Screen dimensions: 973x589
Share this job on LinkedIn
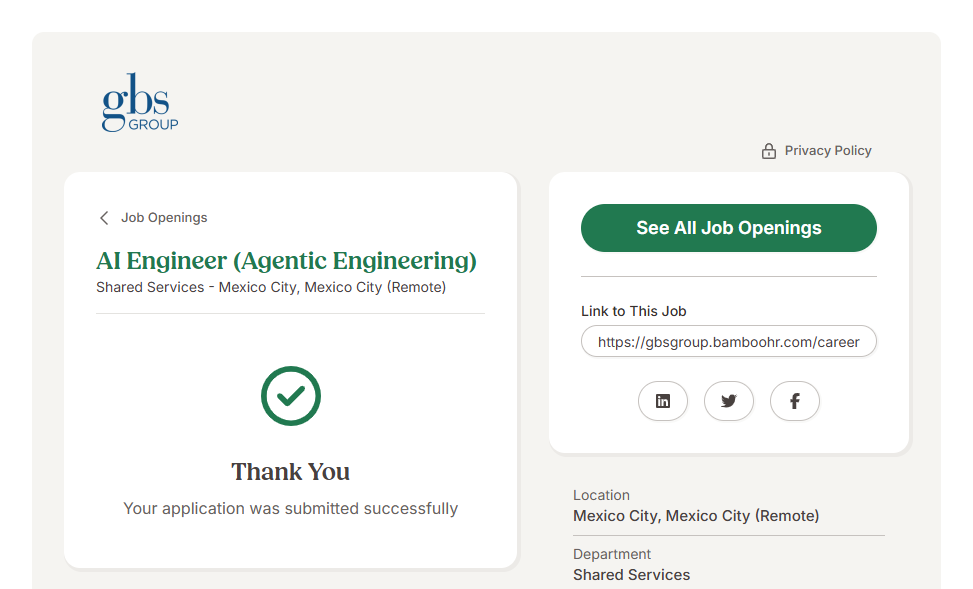click(663, 401)
